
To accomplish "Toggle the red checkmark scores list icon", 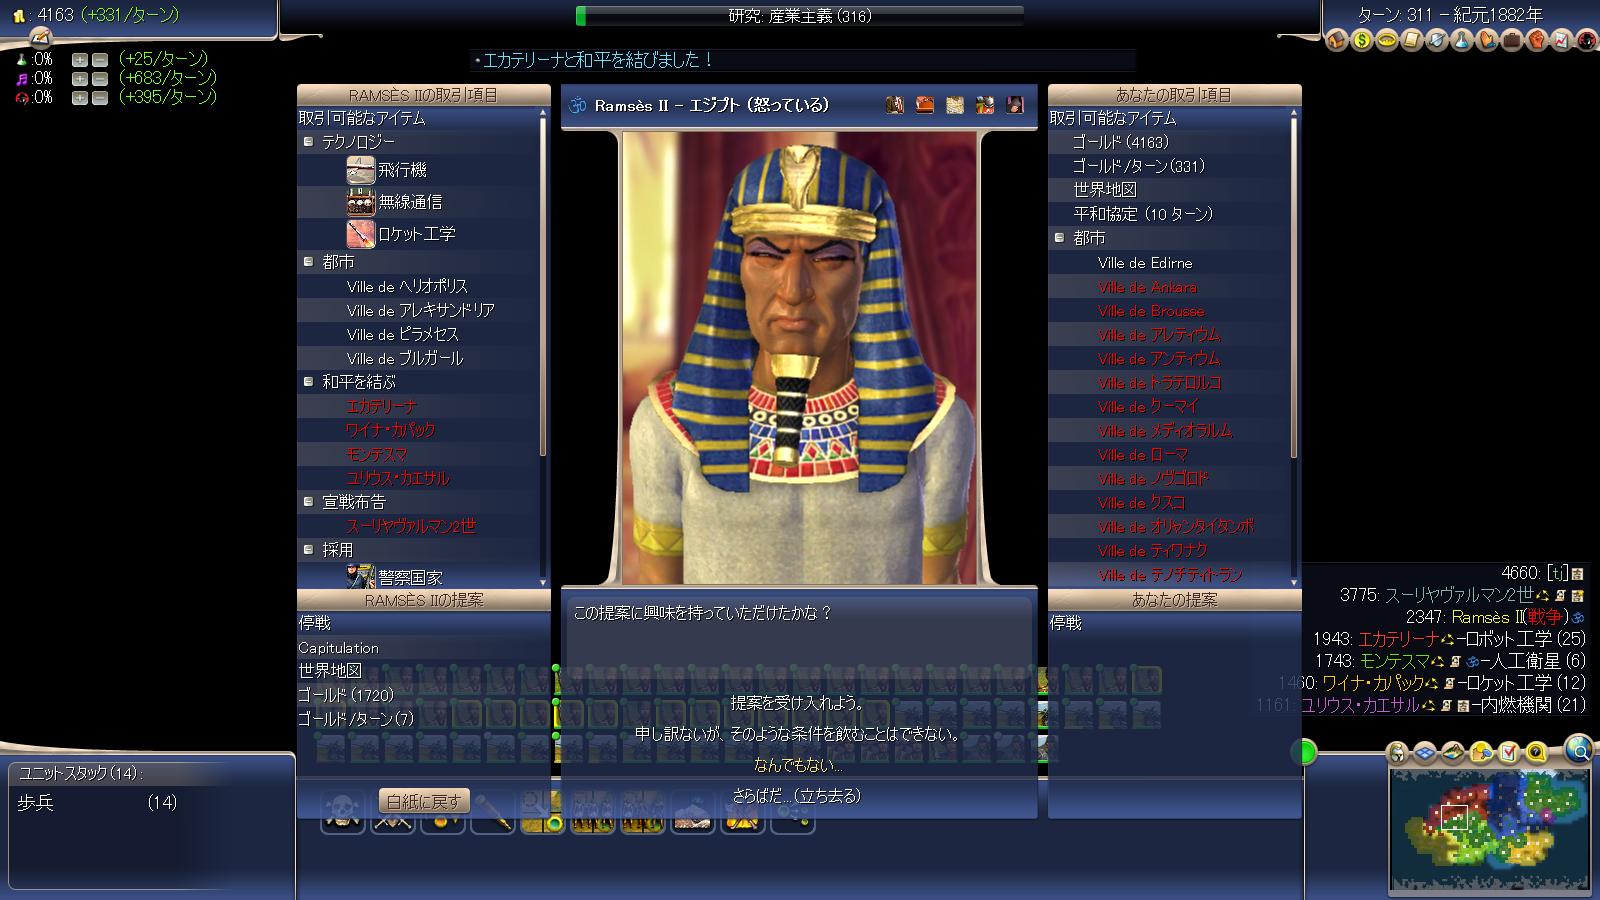I will [1509, 753].
